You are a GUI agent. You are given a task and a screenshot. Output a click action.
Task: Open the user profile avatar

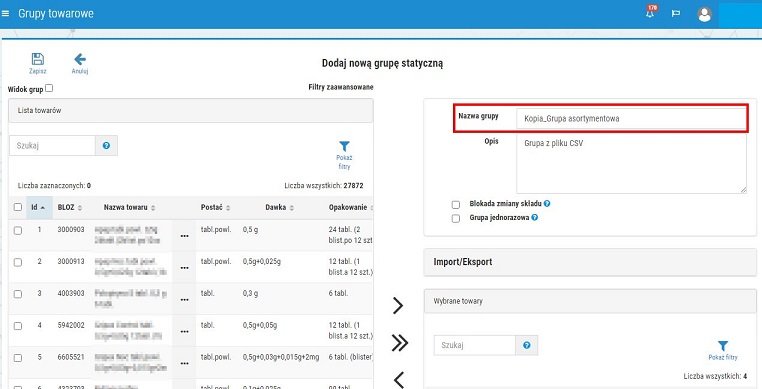click(704, 14)
